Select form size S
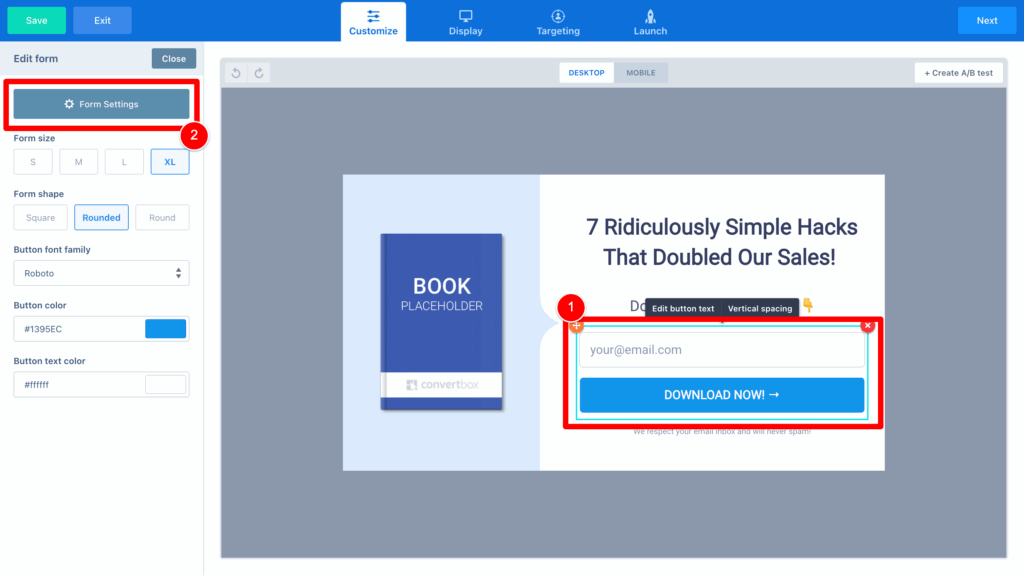Screen dimensions: 1024x576 pos(33,162)
